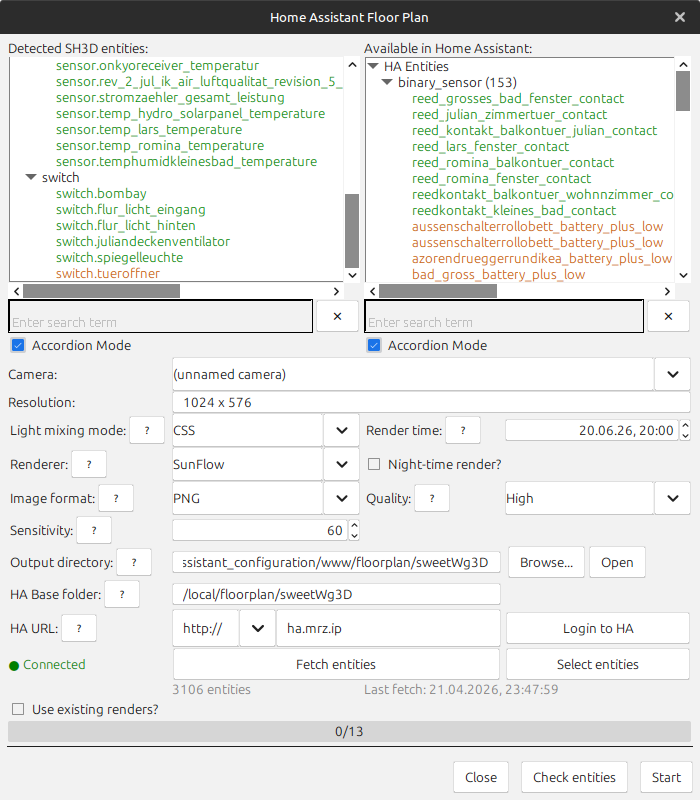Viewport: 700px width, 800px height.
Task: Click the ha.mrz.ip URL field
Action: [x=388, y=628]
